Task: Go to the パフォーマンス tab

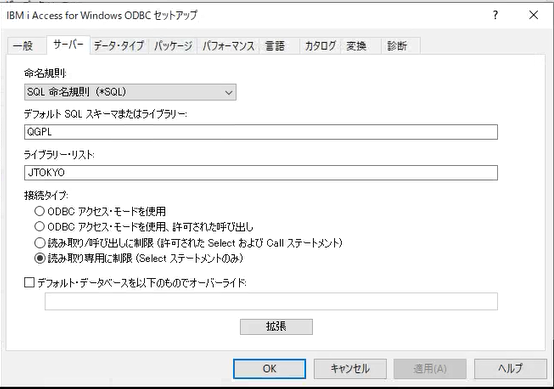Action: coord(228,46)
